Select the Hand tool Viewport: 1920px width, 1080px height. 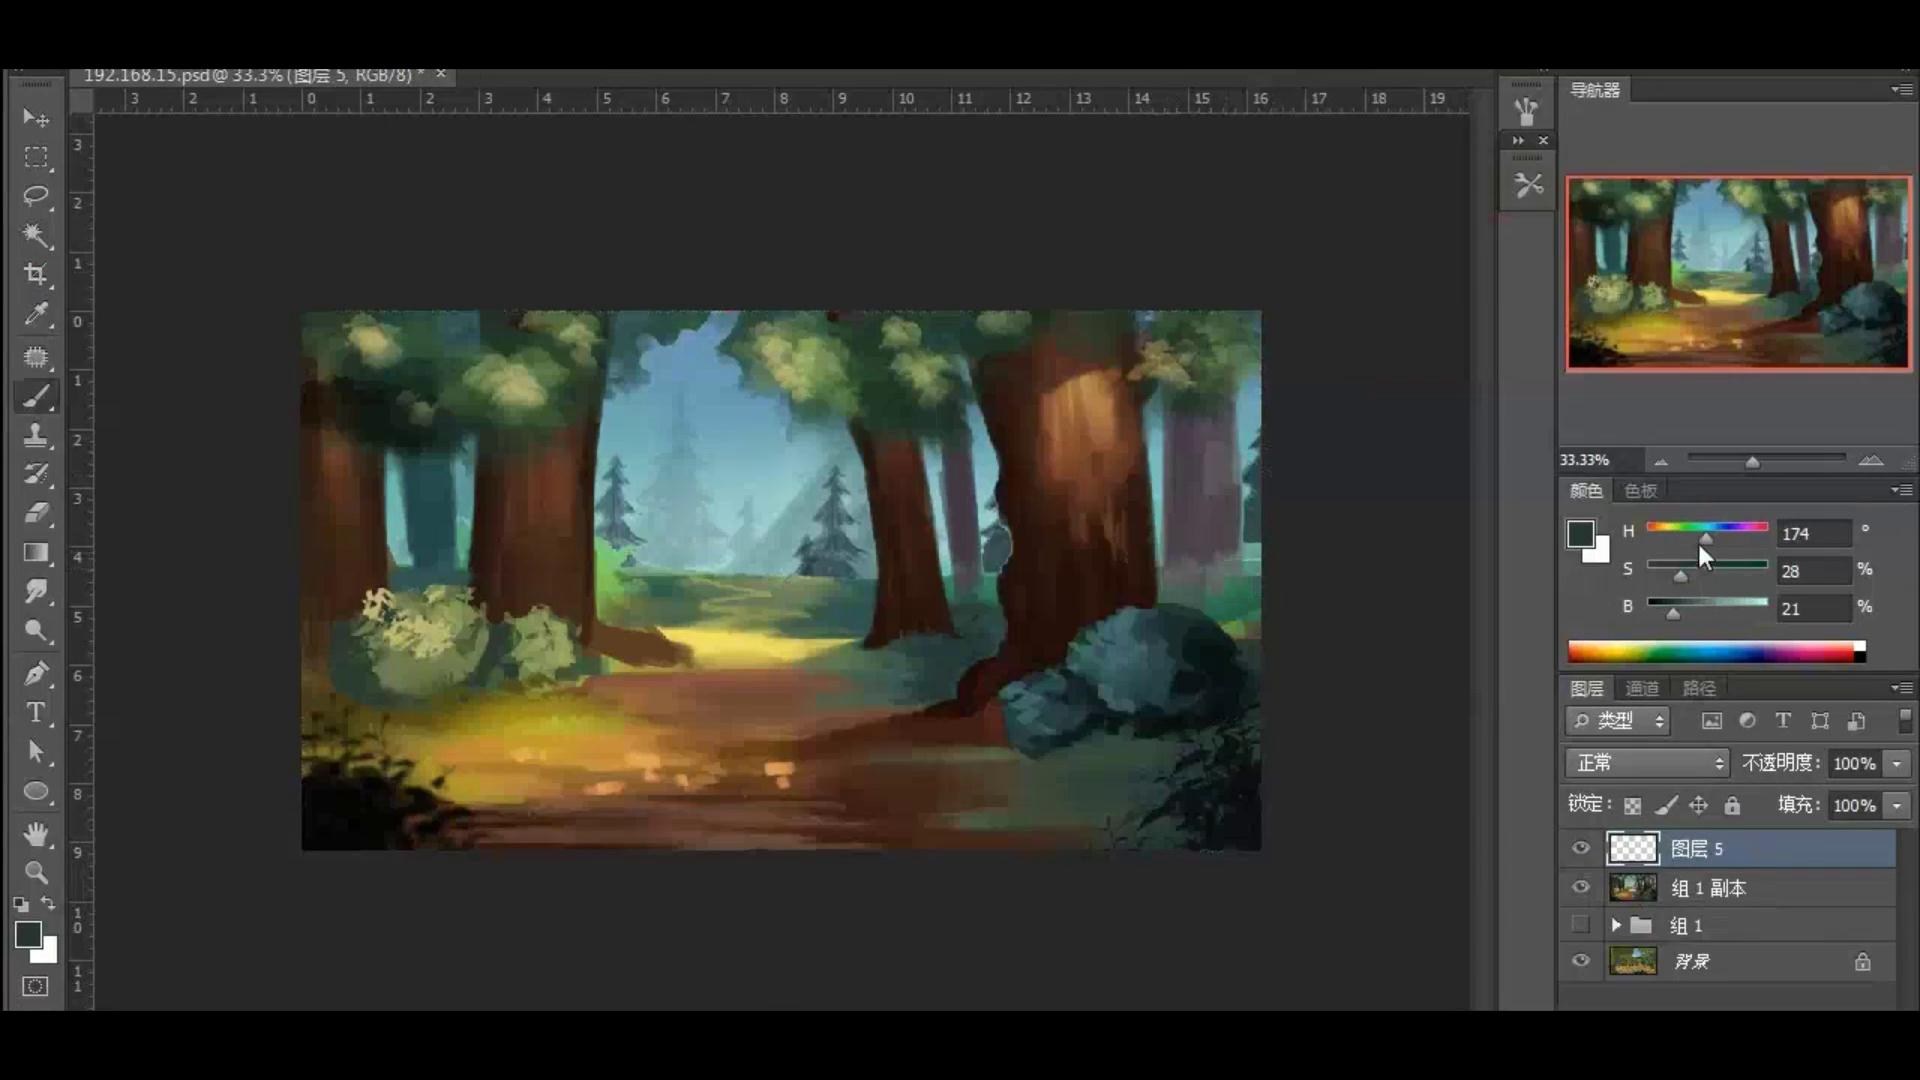[x=36, y=833]
